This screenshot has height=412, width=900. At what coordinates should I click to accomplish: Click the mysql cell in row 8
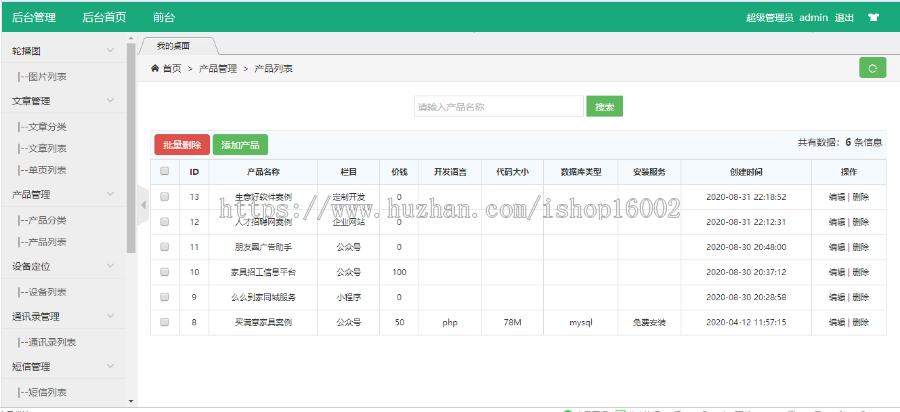point(580,322)
